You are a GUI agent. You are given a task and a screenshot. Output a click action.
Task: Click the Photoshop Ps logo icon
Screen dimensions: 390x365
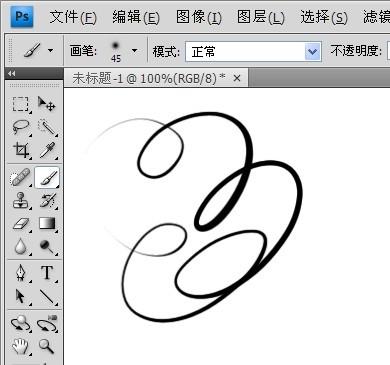(x=22, y=16)
